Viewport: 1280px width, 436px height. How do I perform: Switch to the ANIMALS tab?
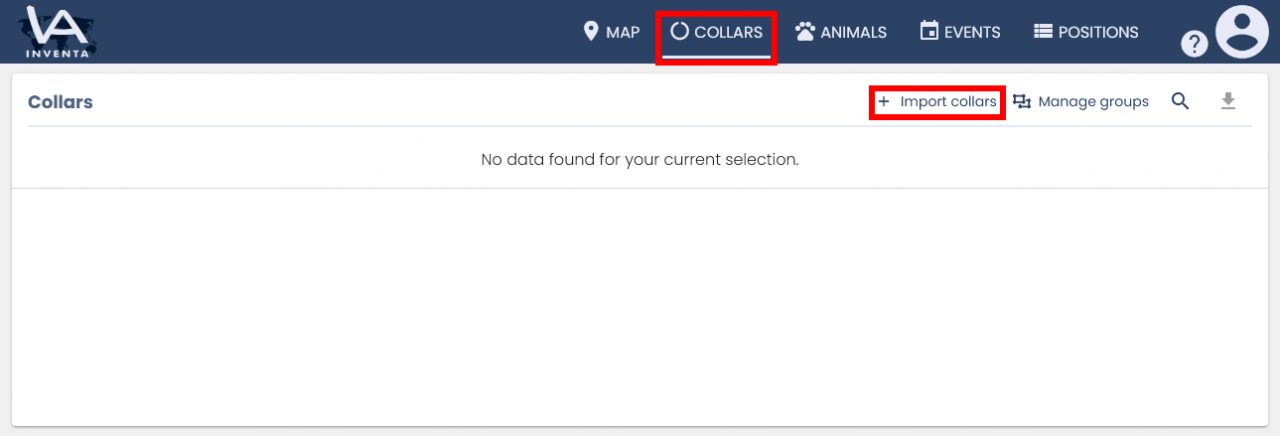tap(853, 32)
